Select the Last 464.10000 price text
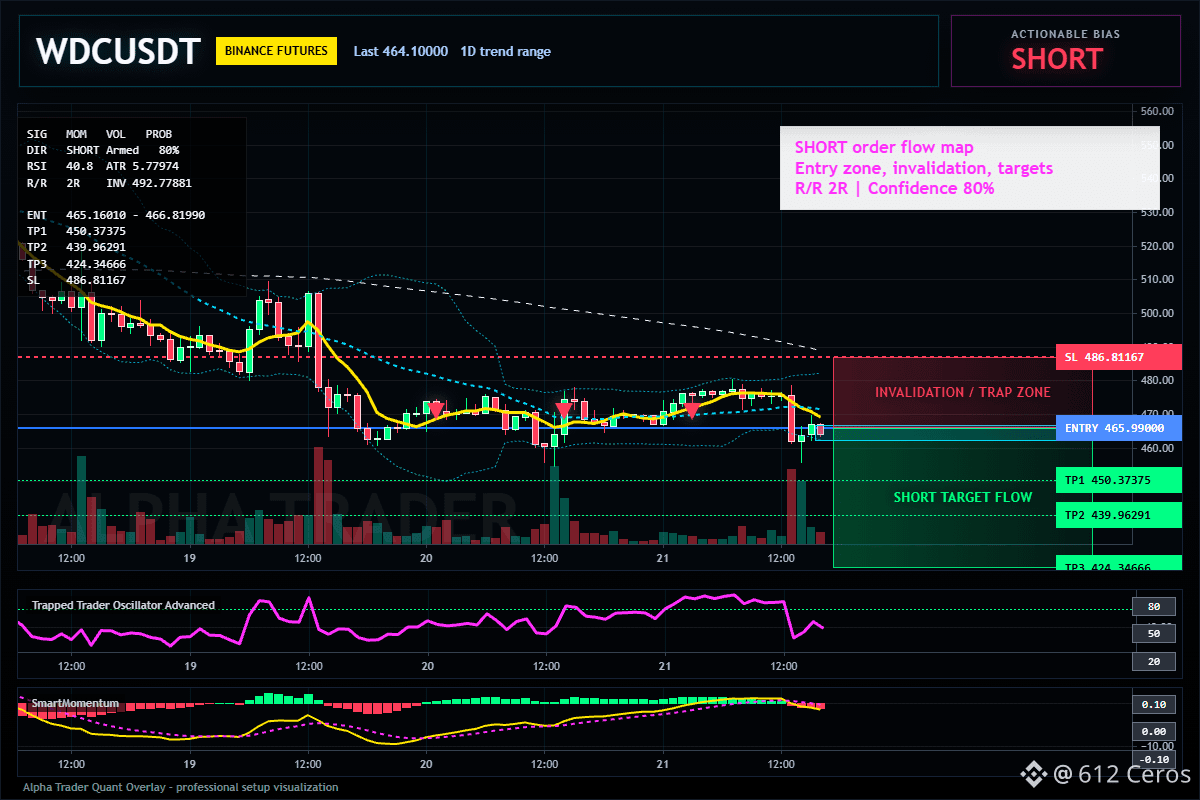The width and height of the screenshot is (1200, 800). click(401, 52)
